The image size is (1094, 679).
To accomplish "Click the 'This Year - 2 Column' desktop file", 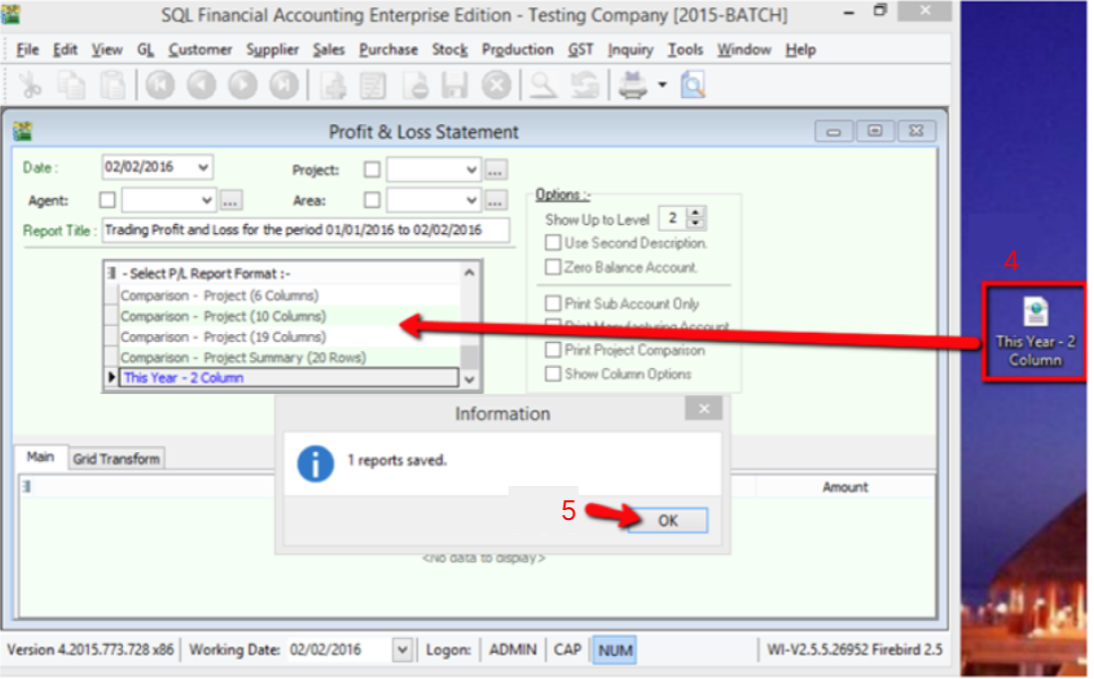I will point(1035,332).
